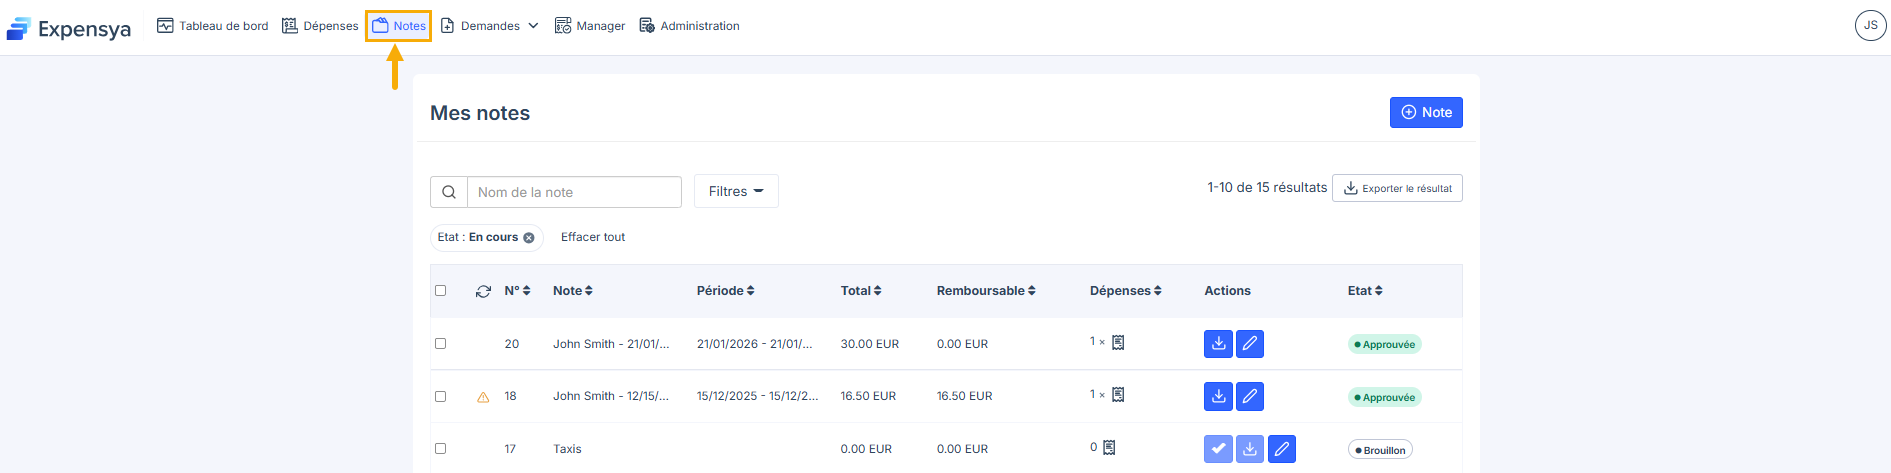The image size is (1891, 473).
Task: Open the Administration section
Action: [689, 26]
